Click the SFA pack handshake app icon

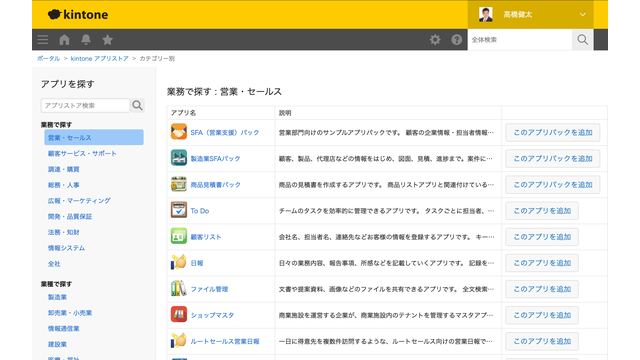pyautogui.click(x=179, y=132)
